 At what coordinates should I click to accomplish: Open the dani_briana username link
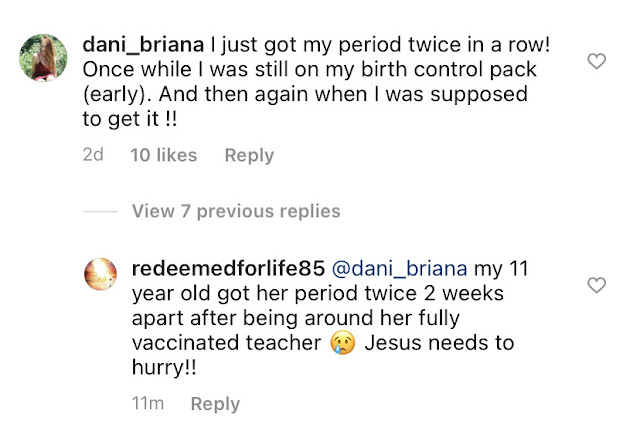coord(143,45)
